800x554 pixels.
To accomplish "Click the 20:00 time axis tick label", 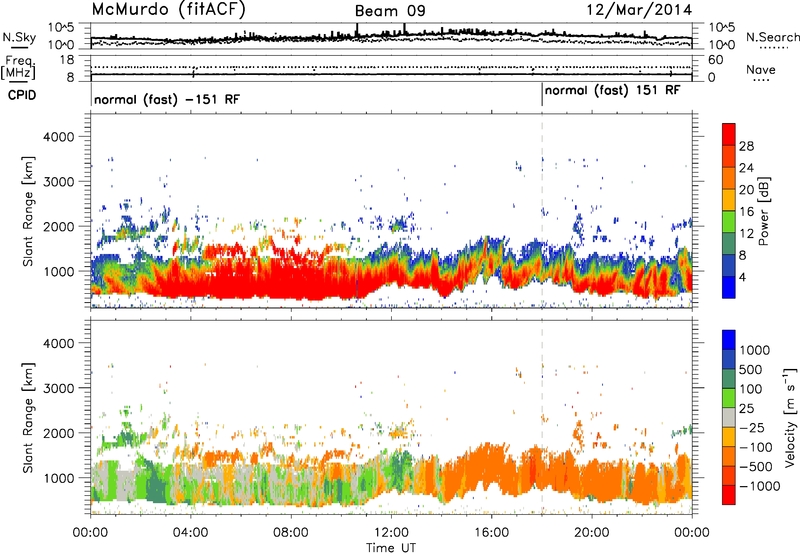I will (591, 533).
